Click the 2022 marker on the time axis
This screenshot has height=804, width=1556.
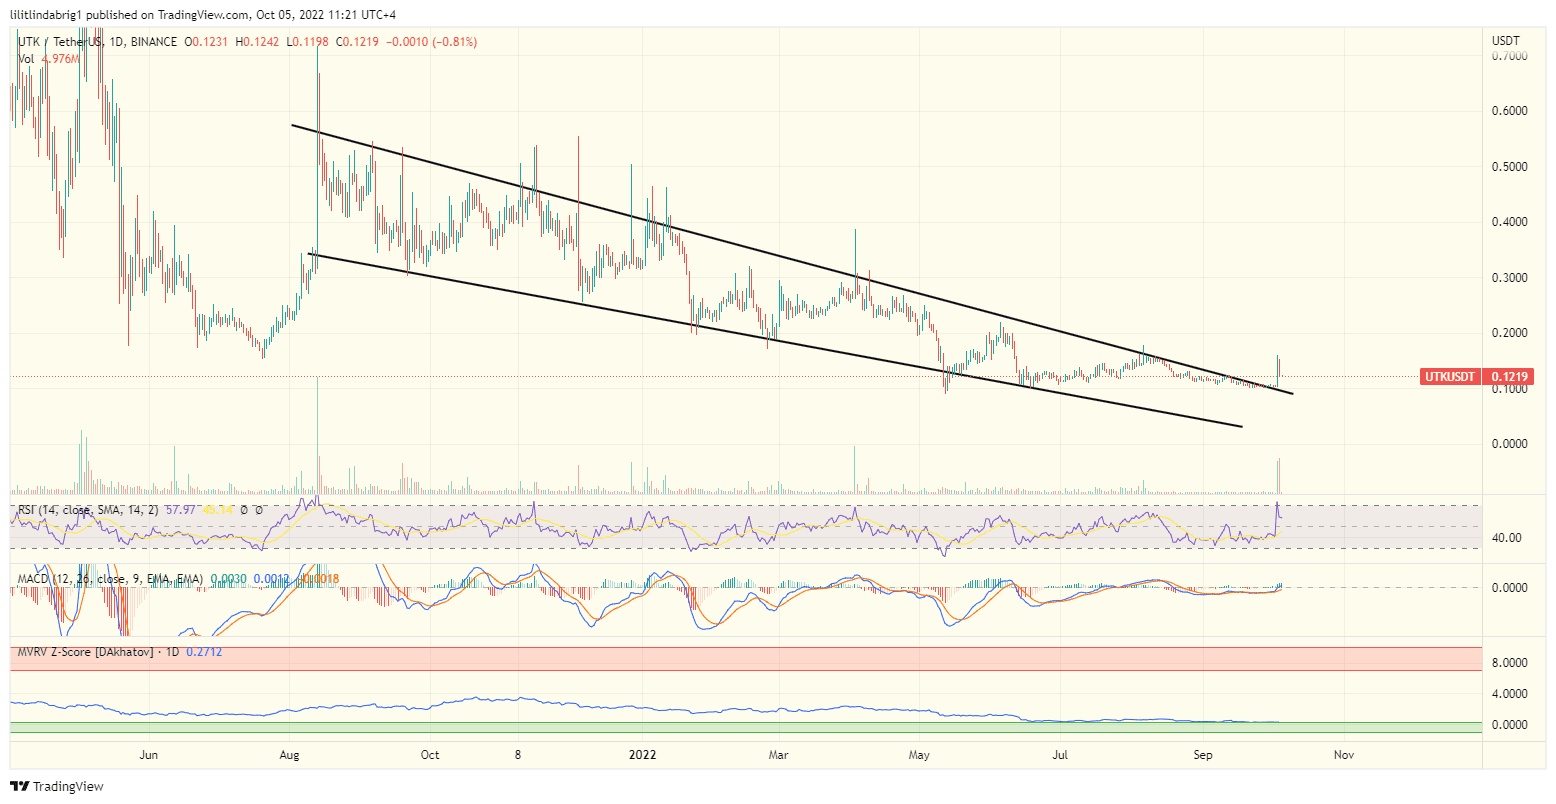642,756
